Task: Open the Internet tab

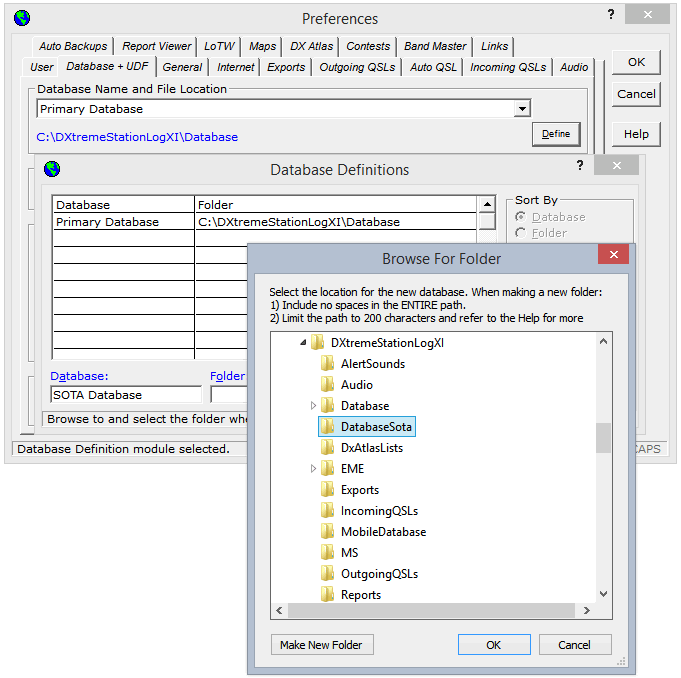Action: click(x=235, y=67)
